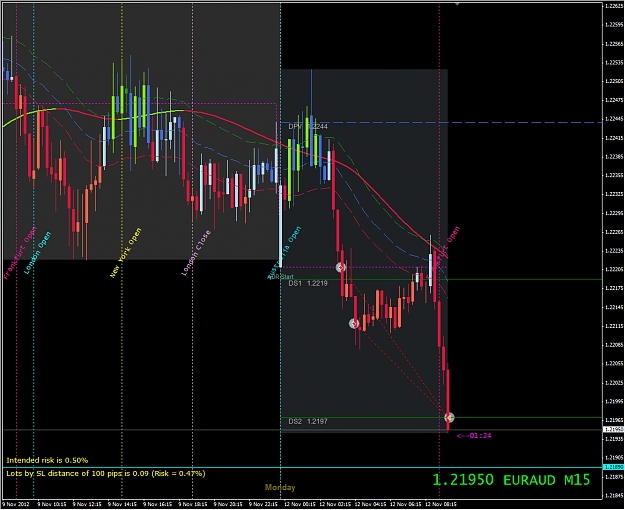Image resolution: width=625 pixels, height=510 pixels.
Task: Click the 1.21845 price axis label
Action: 614,495
